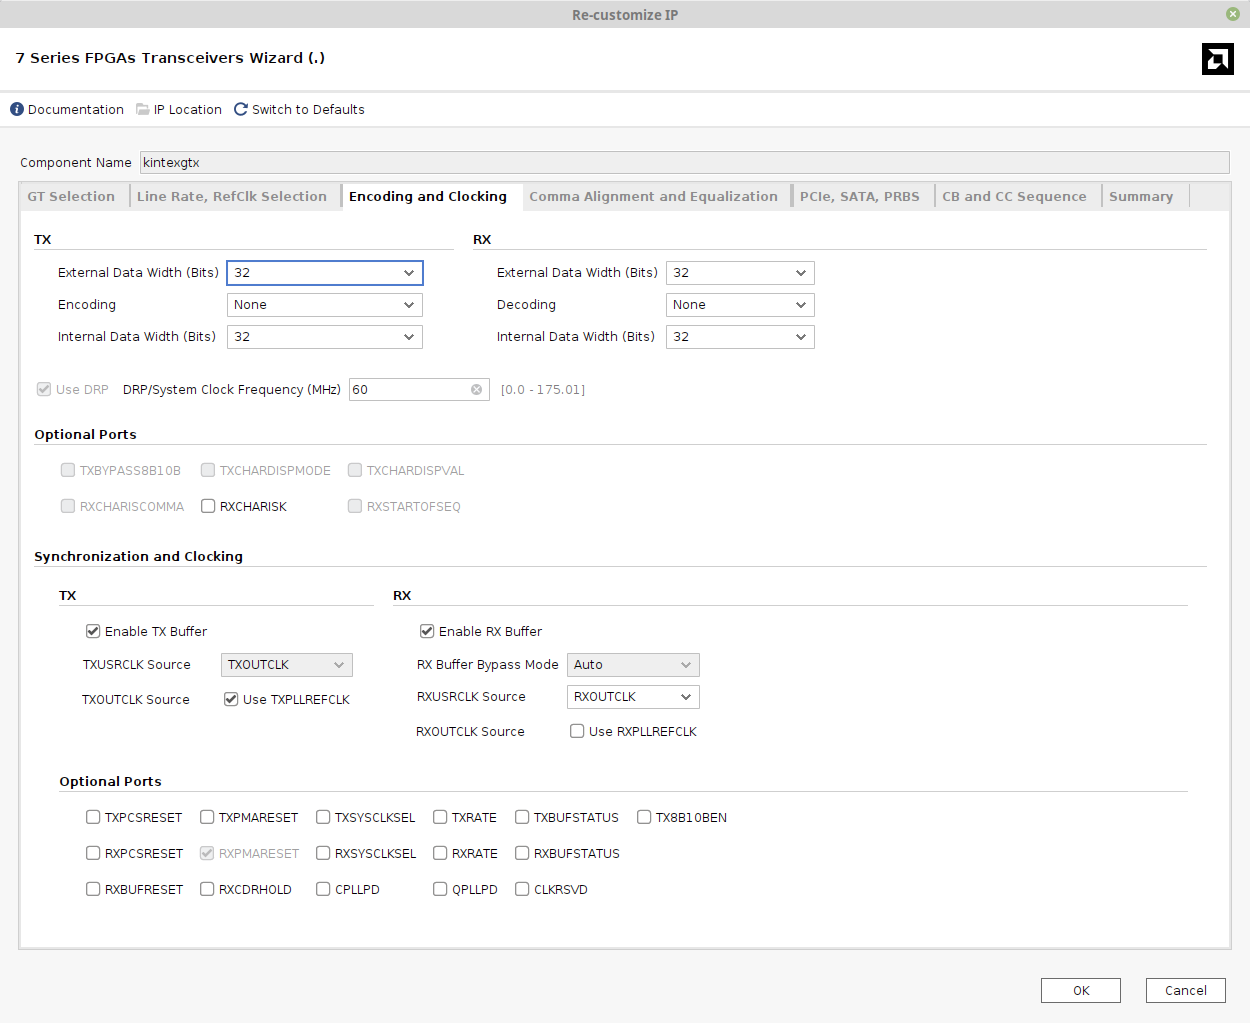1250x1023 pixels.
Task: Toggle the QPLLPD checkbox
Action: pyautogui.click(x=439, y=889)
